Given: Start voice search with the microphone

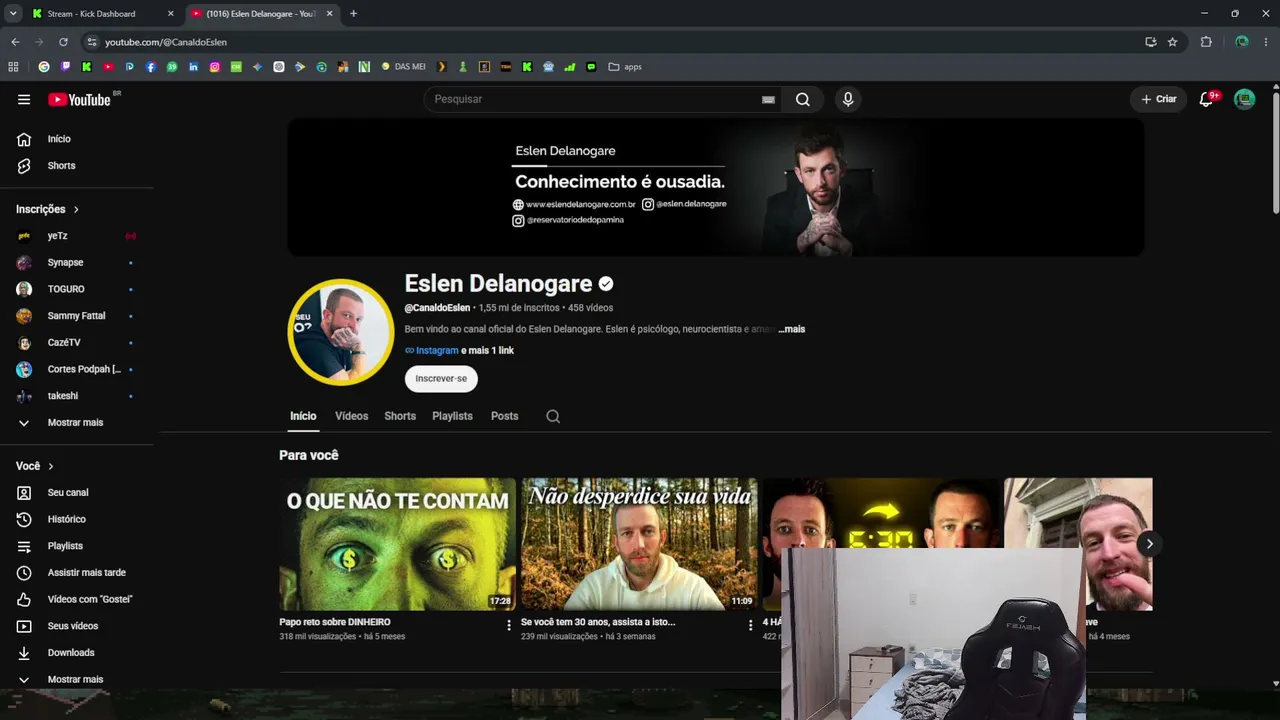Looking at the screenshot, I should pyautogui.click(x=848, y=99).
